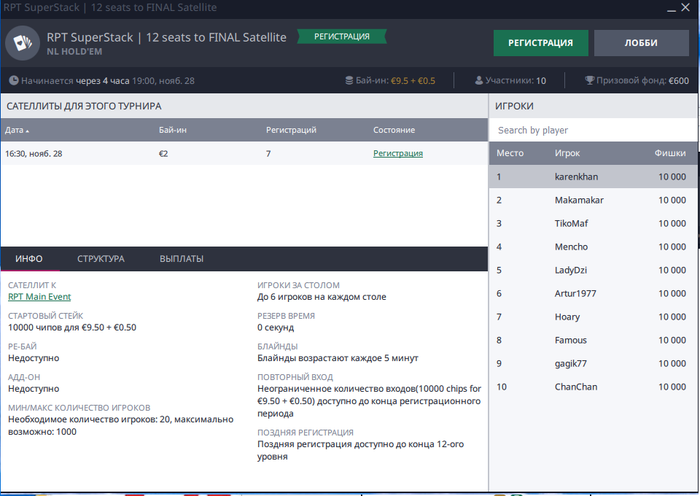Click the chips icon next to Бай-ин
This screenshot has width=700, height=496.
(349, 80)
